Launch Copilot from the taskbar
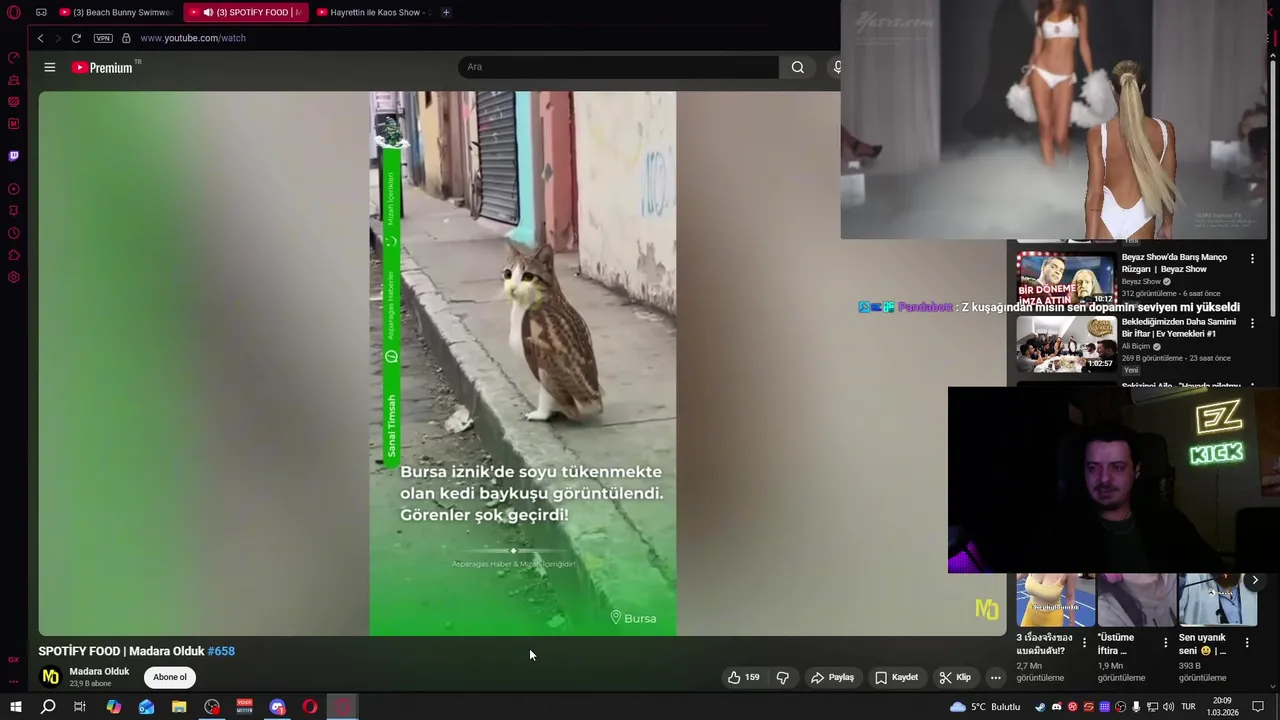This screenshot has height=720, width=1280. pos(113,707)
